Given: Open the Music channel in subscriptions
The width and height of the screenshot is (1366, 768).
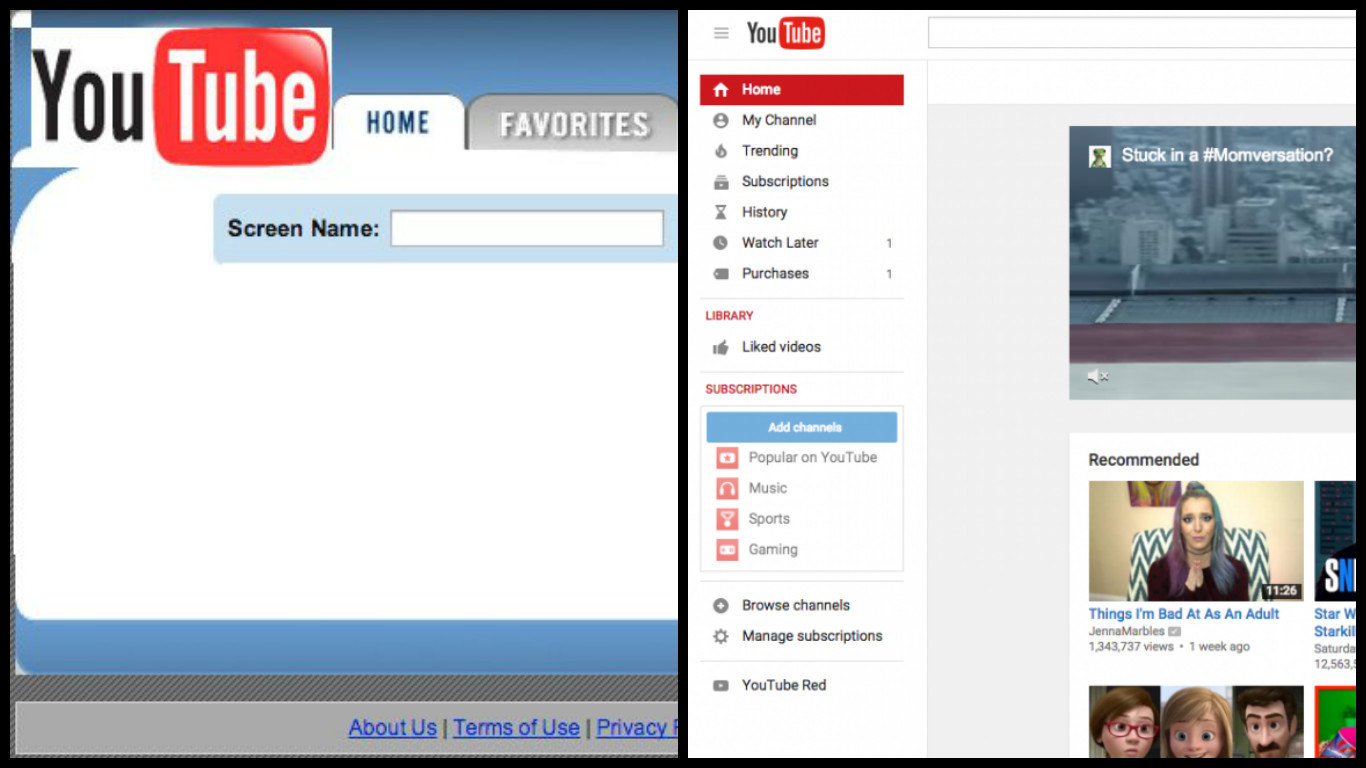Looking at the screenshot, I should pos(767,488).
